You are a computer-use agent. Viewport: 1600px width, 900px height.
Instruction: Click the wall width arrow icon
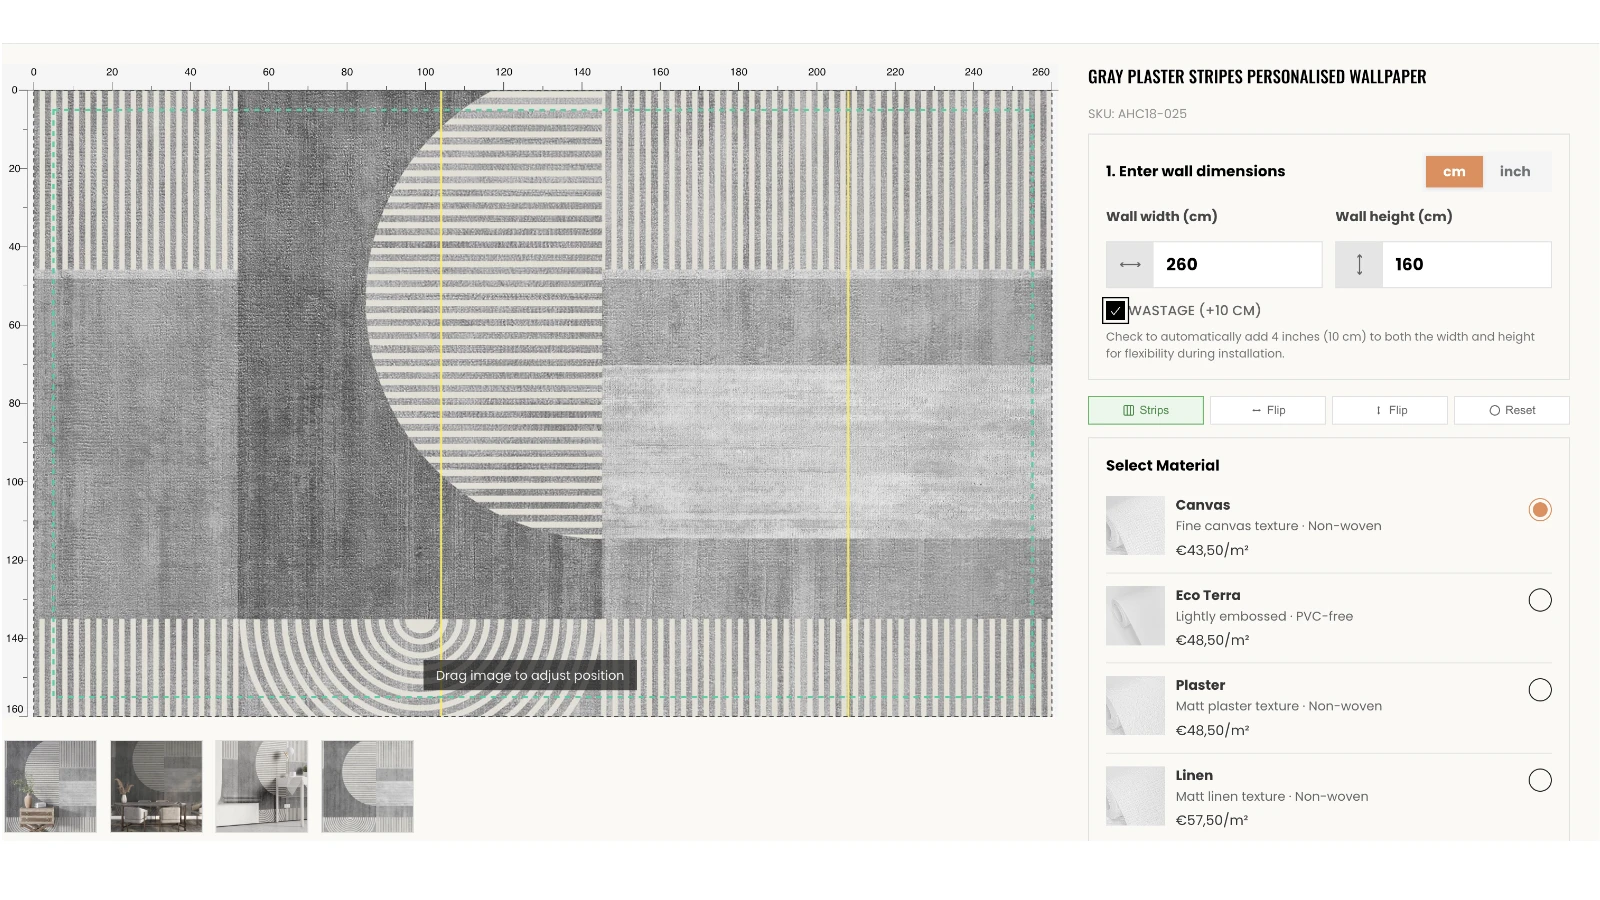coord(1130,265)
